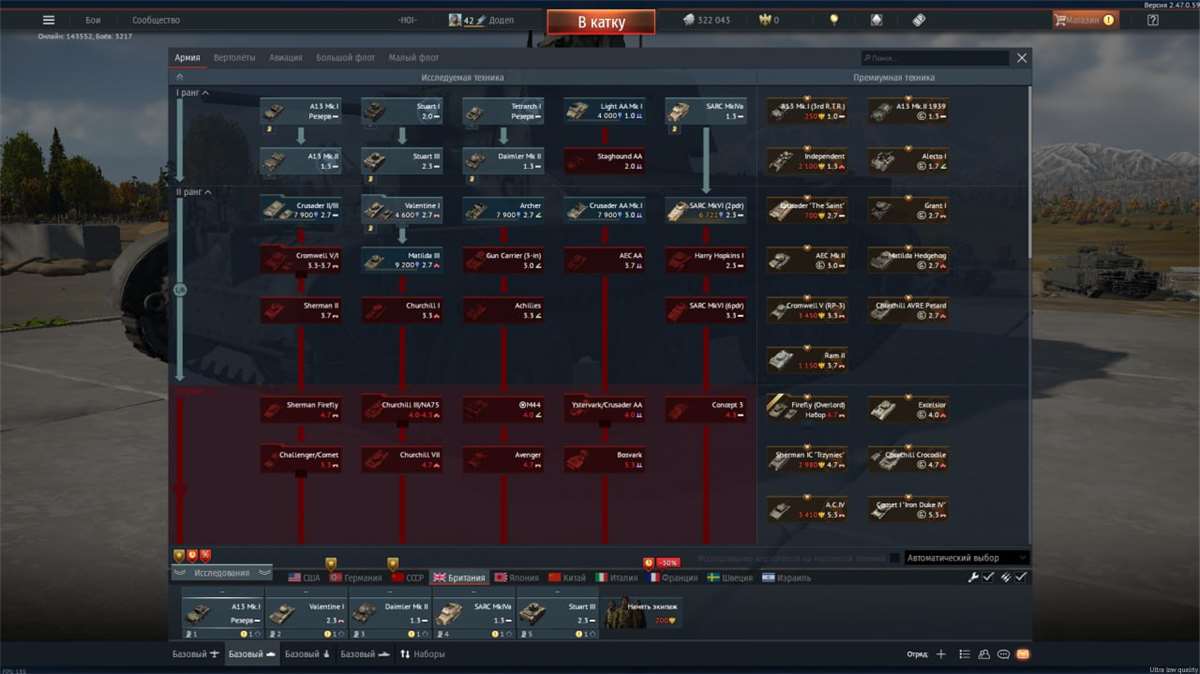
Task: Expand the slot handle above the SARC MkIVa crew
Action: pyautogui.click(x=474, y=592)
